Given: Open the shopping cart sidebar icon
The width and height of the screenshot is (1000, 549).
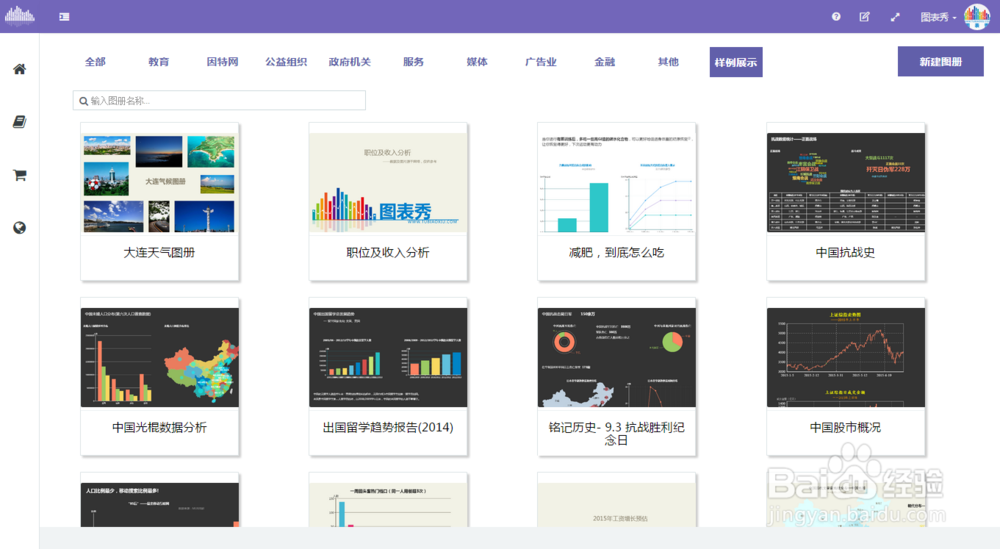Looking at the screenshot, I should coord(20,175).
